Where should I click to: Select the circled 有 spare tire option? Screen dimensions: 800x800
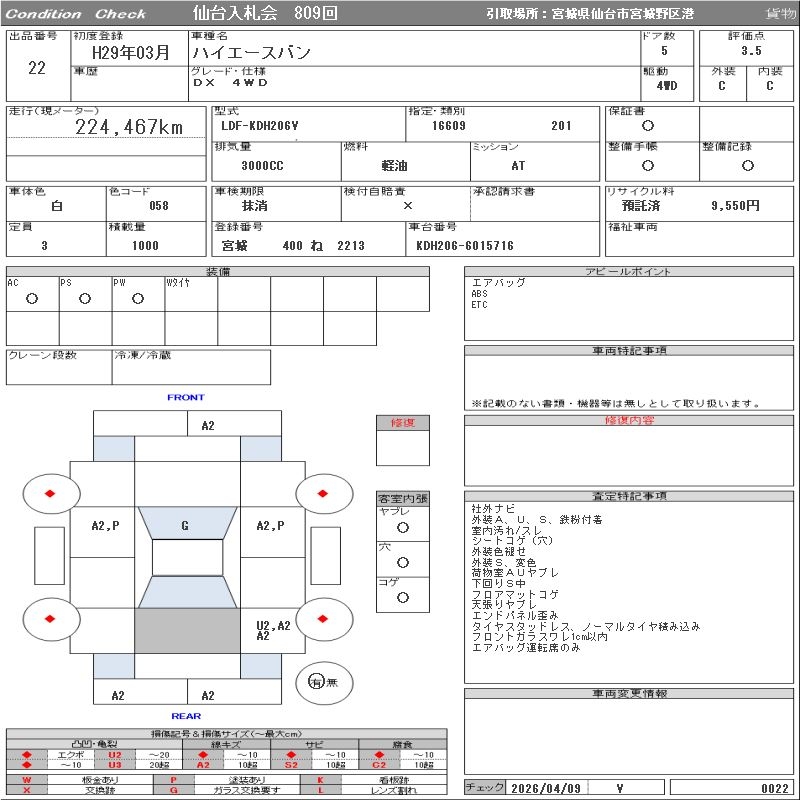pyautogui.click(x=317, y=681)
